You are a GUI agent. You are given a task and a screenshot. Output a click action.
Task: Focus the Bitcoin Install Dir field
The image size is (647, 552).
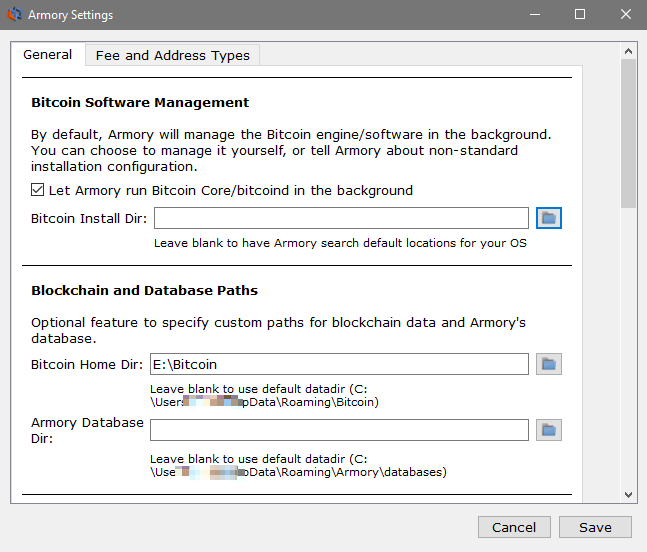341,218
